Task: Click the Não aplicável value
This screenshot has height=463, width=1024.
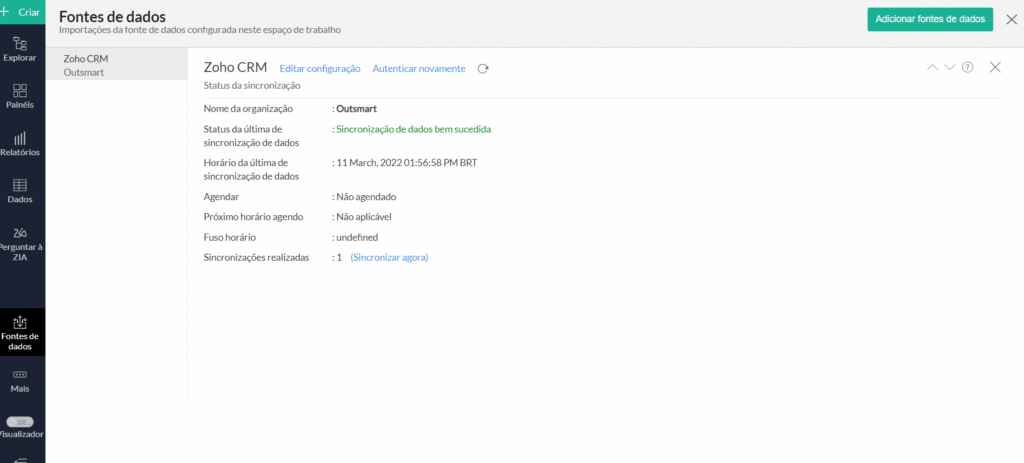Action: (x=364, y=217)
